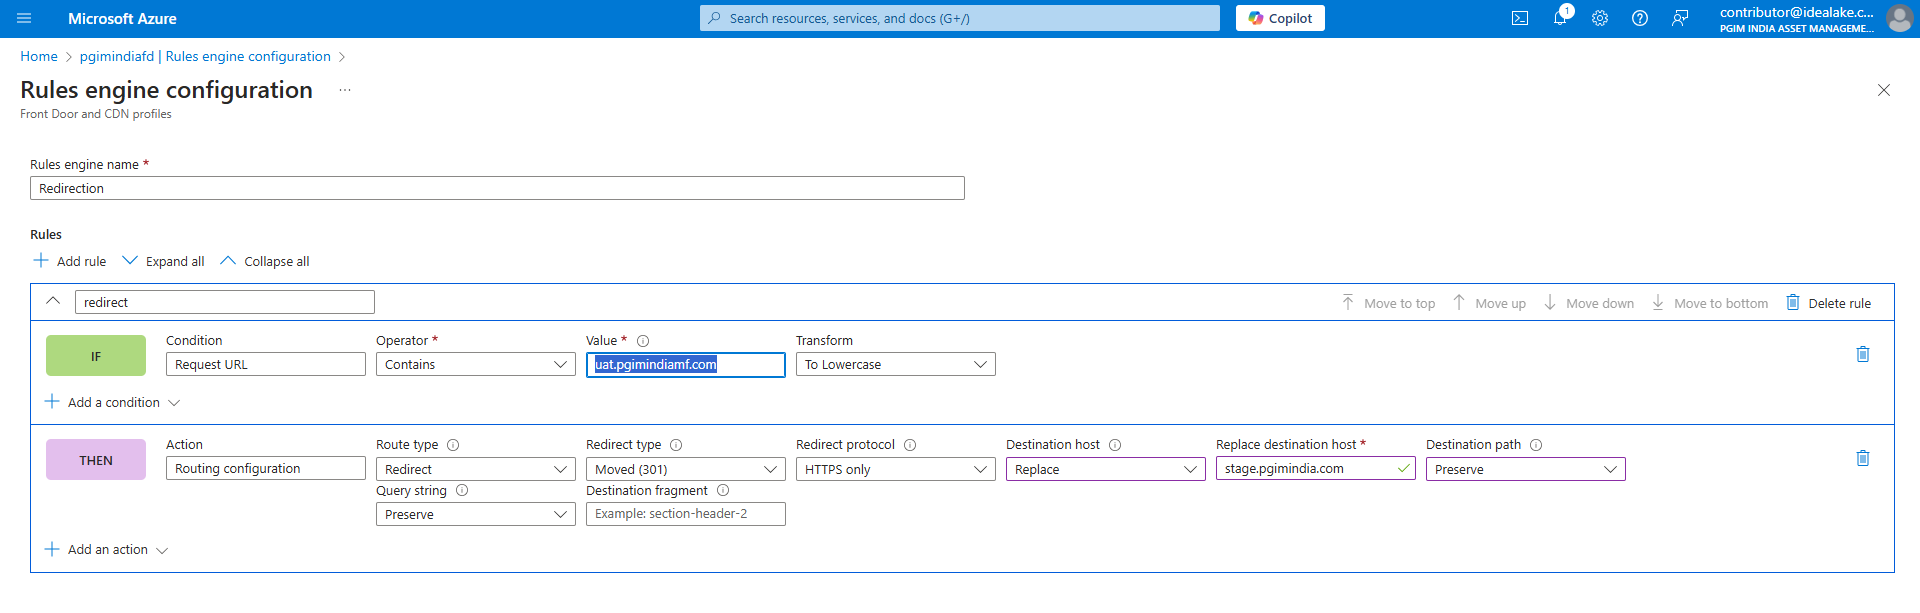Open the Feedback icon in header
This screenshot has width=1920, height=613.
pos(1680,18)
